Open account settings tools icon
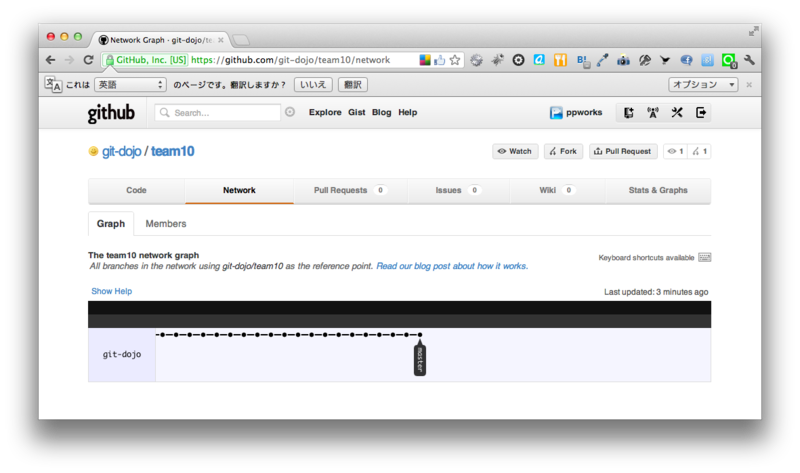 point(677,113)
